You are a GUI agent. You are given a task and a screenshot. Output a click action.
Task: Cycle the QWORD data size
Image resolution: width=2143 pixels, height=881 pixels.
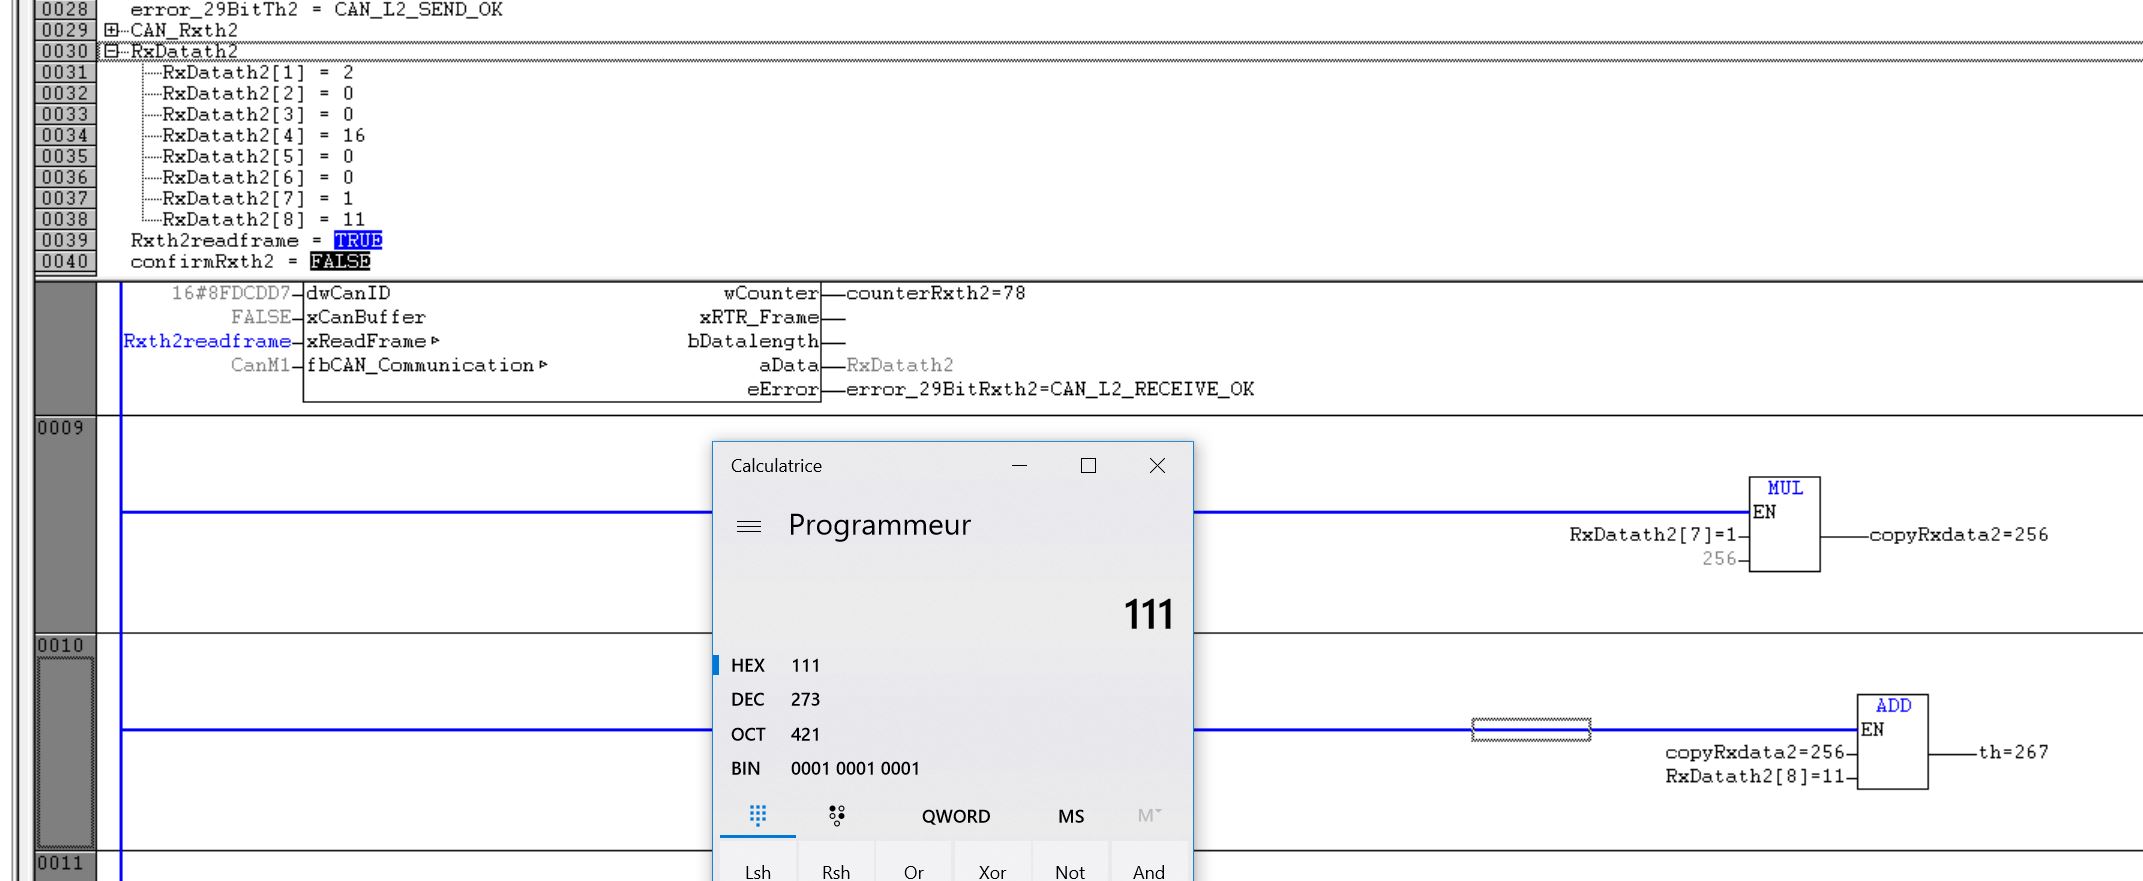pos(955,816)
